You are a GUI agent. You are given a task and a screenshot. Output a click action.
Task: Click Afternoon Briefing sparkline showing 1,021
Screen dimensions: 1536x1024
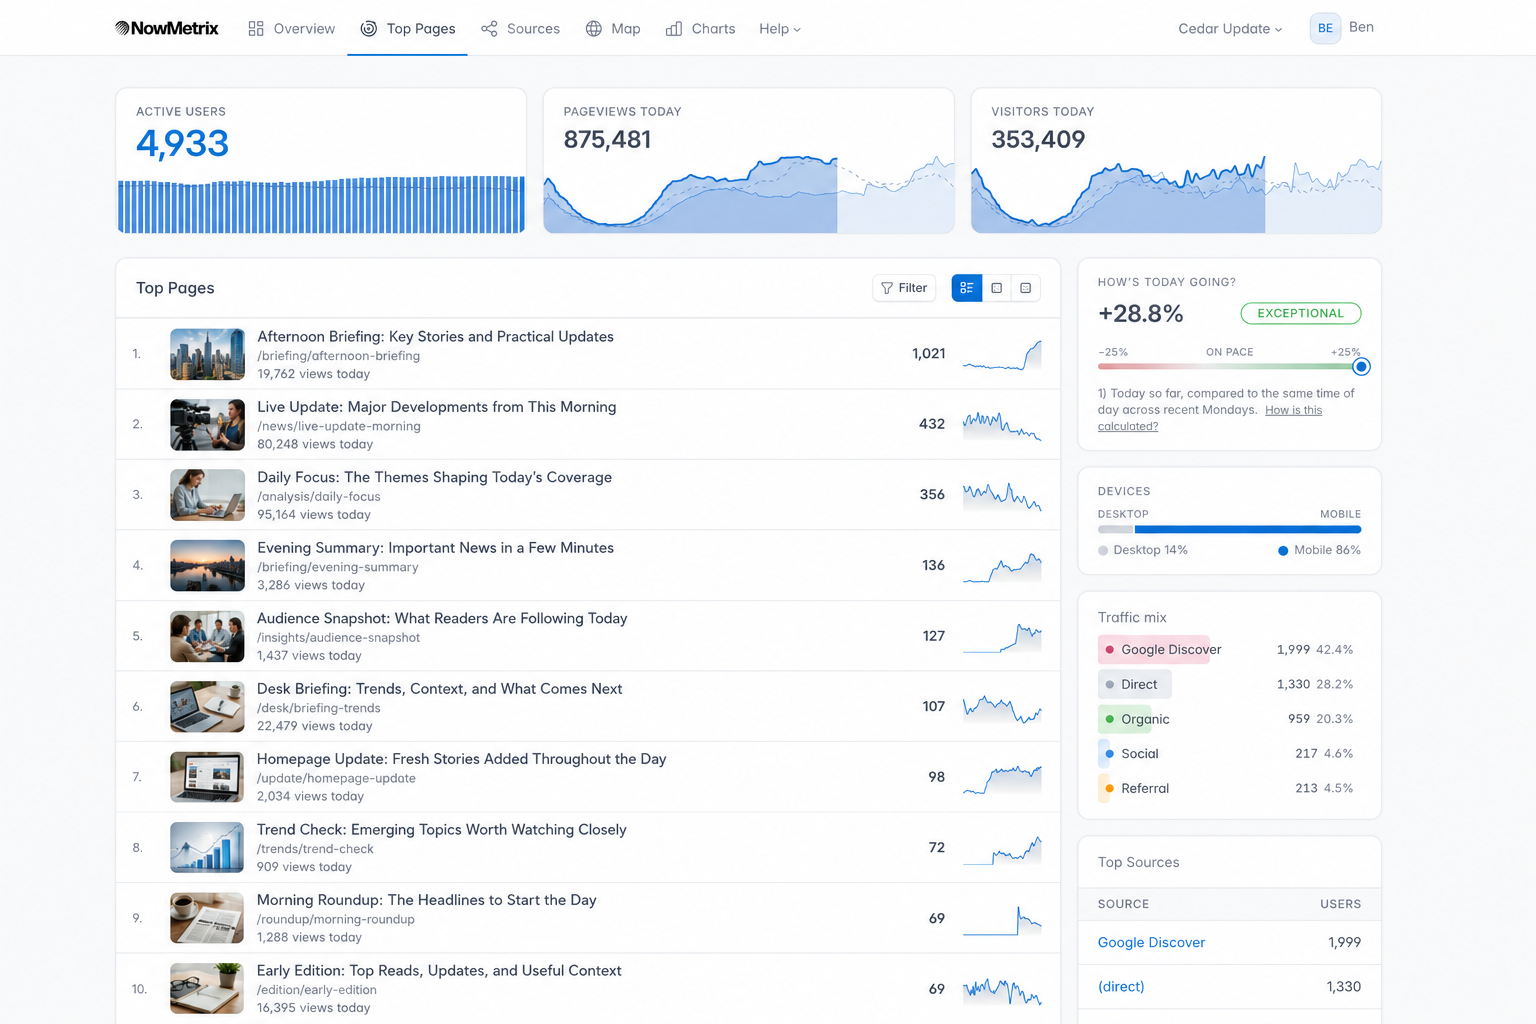[x=1002, y=355]
